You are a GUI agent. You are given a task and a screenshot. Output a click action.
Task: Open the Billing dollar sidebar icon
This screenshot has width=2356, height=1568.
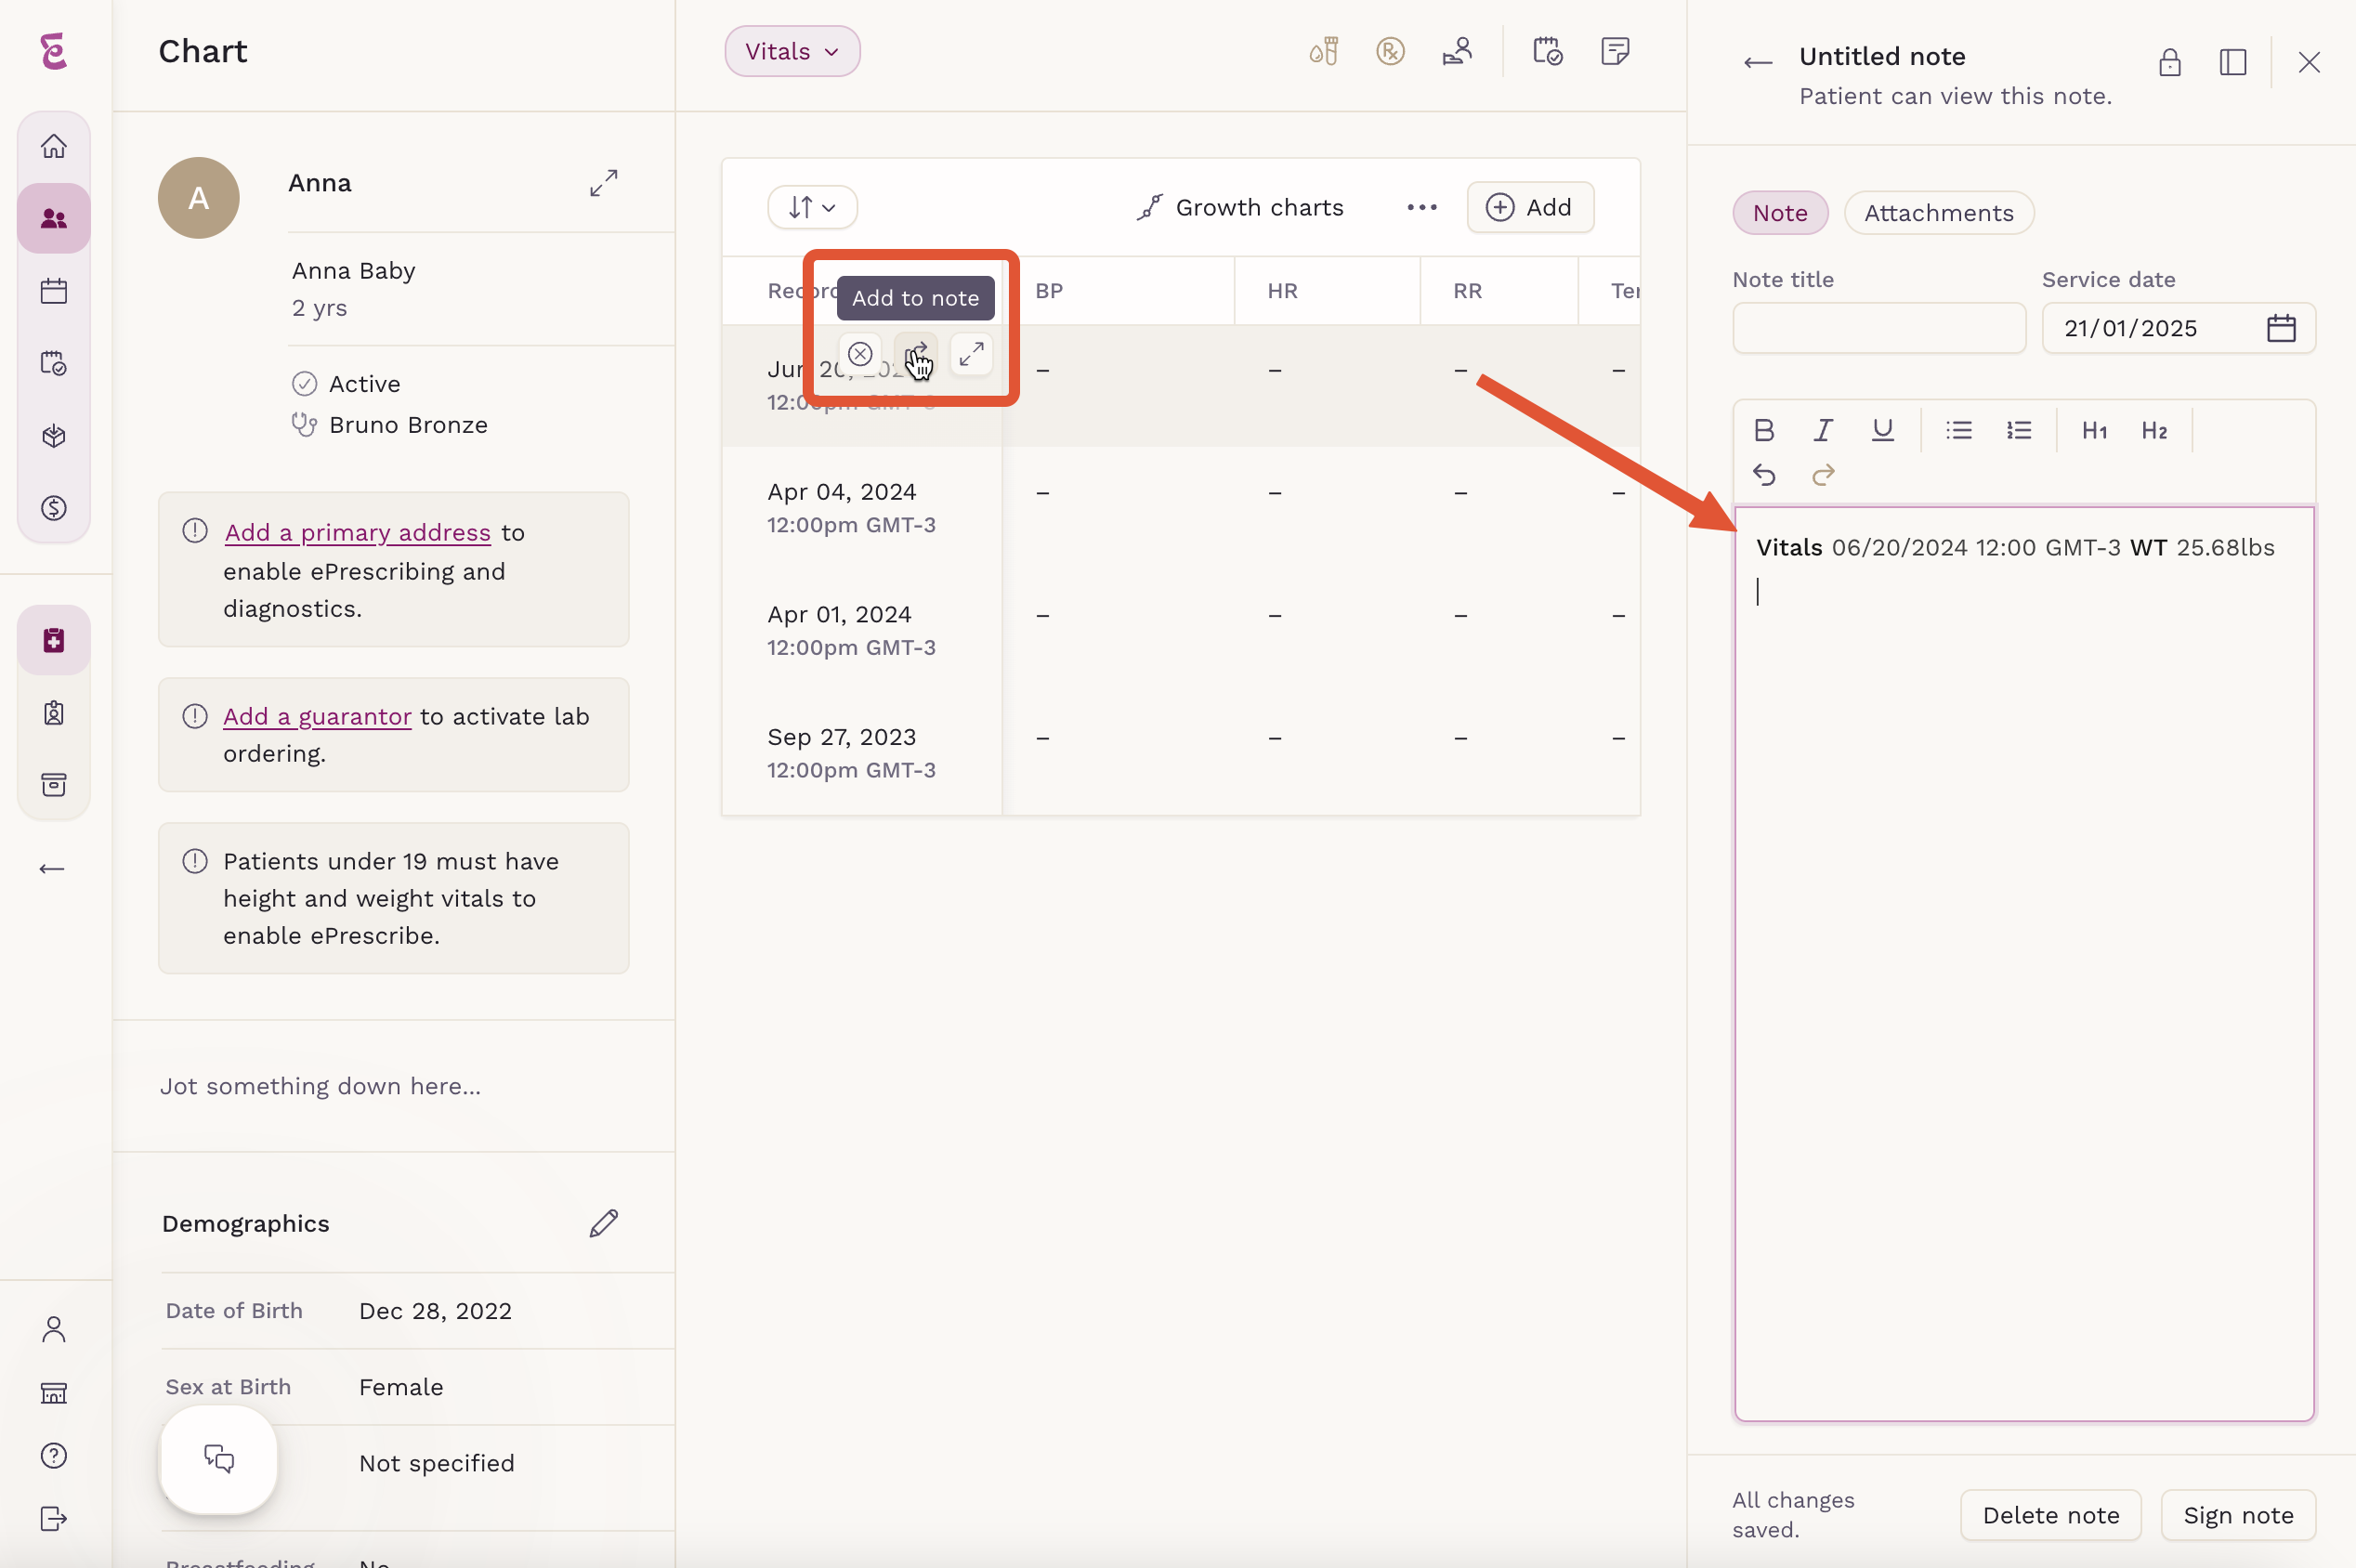(x=54, y=508)
